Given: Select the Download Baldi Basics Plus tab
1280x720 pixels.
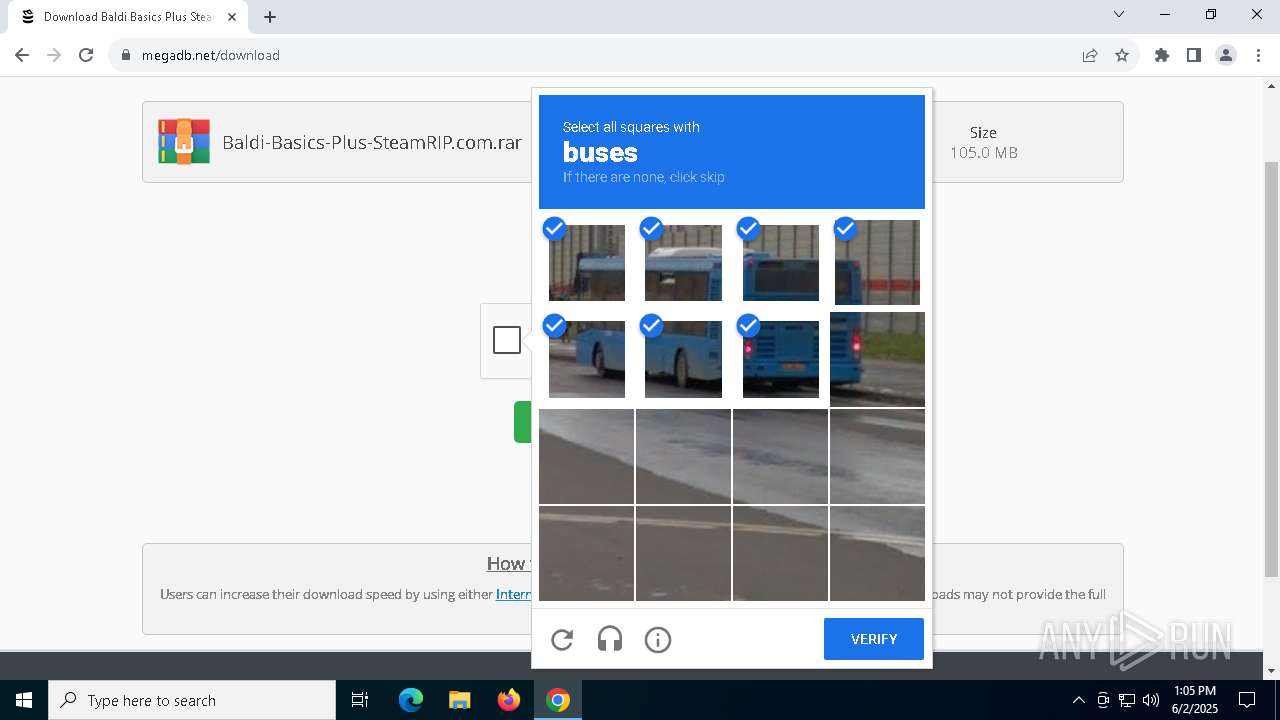Looking at the screenshot, I should (128, 17).
